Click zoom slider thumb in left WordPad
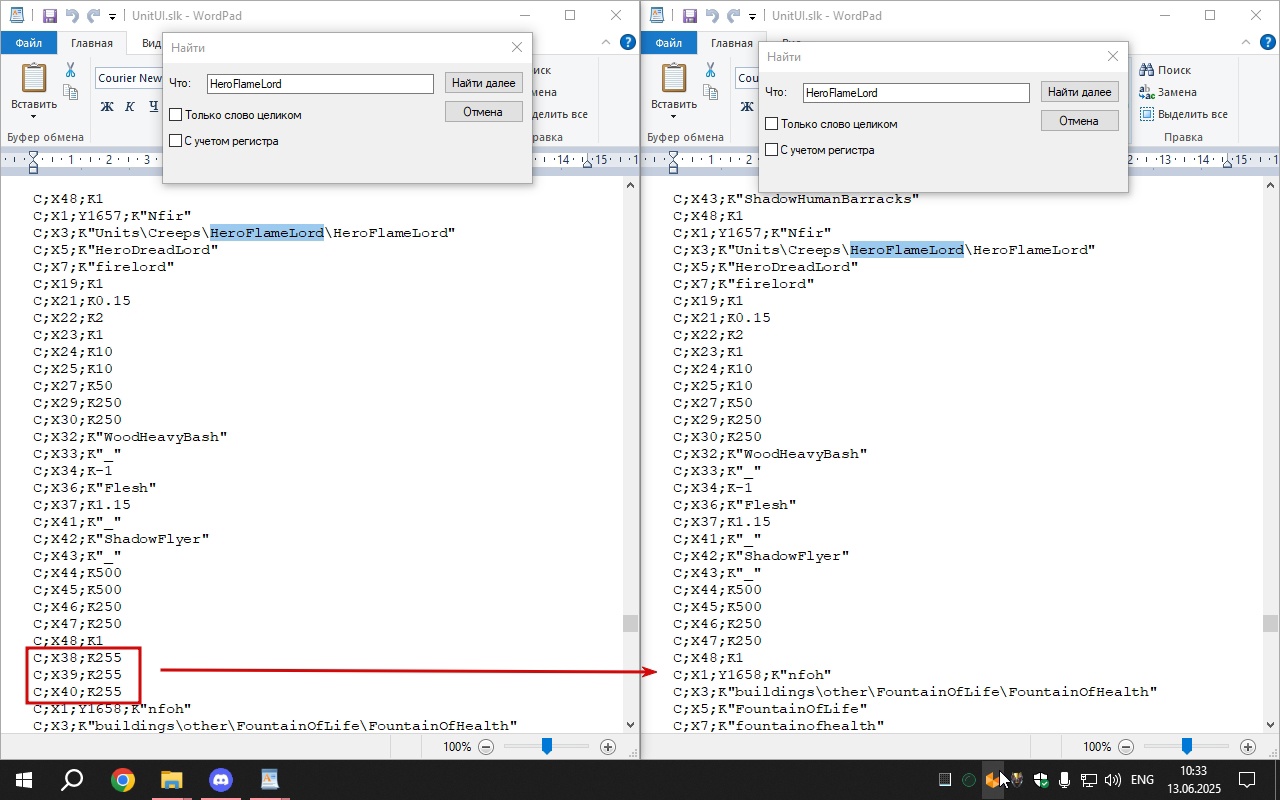Viewport: 1280px width, 800px height. click(x=547, y=747)
